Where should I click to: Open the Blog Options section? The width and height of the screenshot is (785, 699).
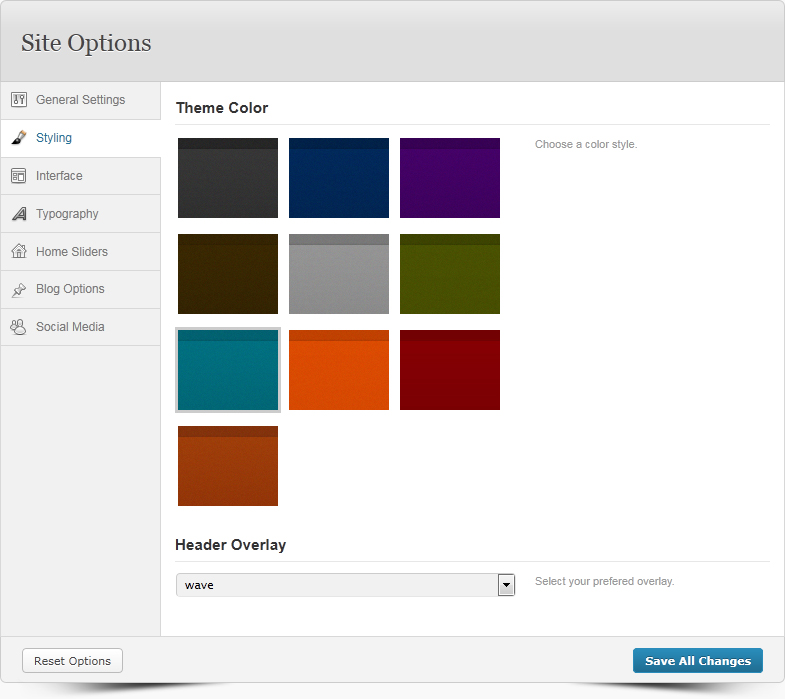coord(70,289)
